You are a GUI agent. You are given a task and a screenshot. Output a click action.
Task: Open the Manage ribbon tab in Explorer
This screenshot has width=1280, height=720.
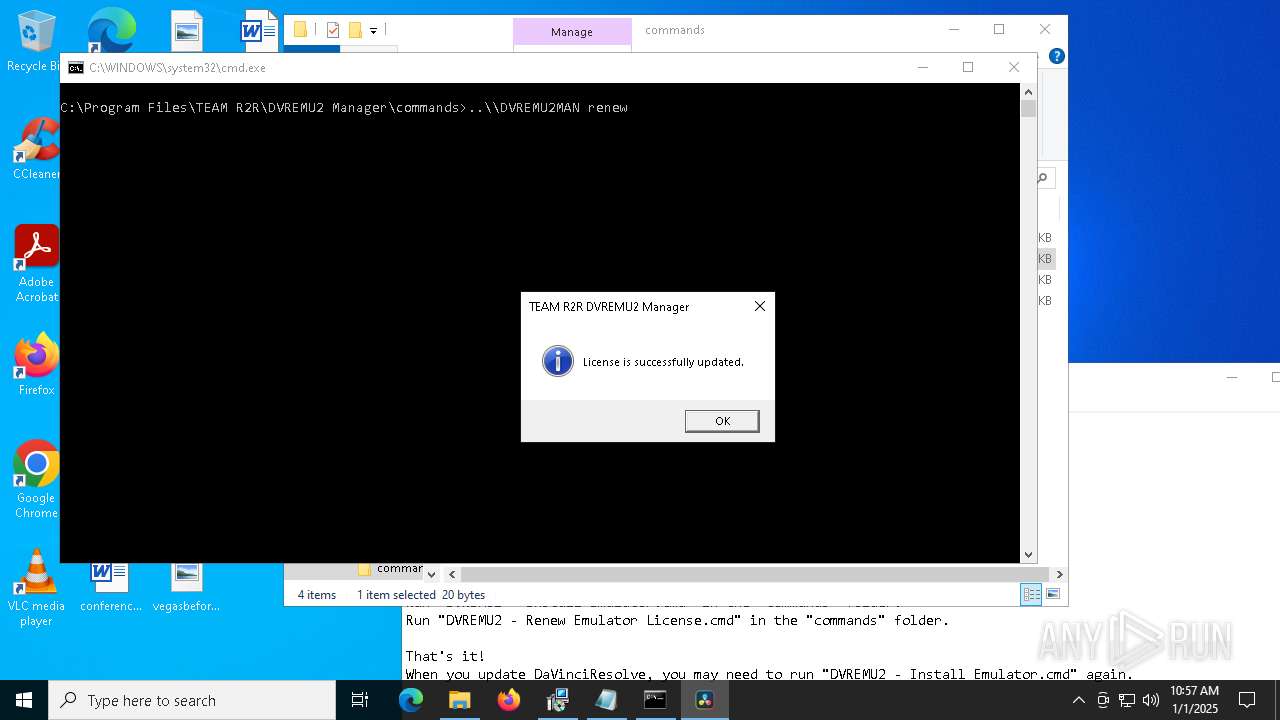pos(572,32)
